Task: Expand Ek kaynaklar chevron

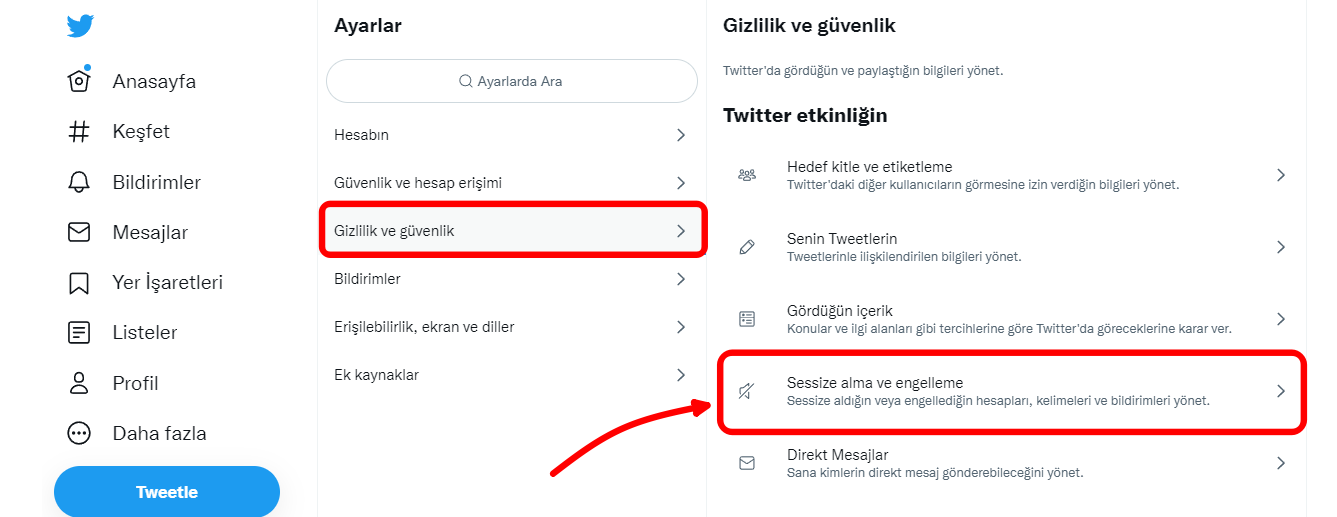Action: point(680,375)
